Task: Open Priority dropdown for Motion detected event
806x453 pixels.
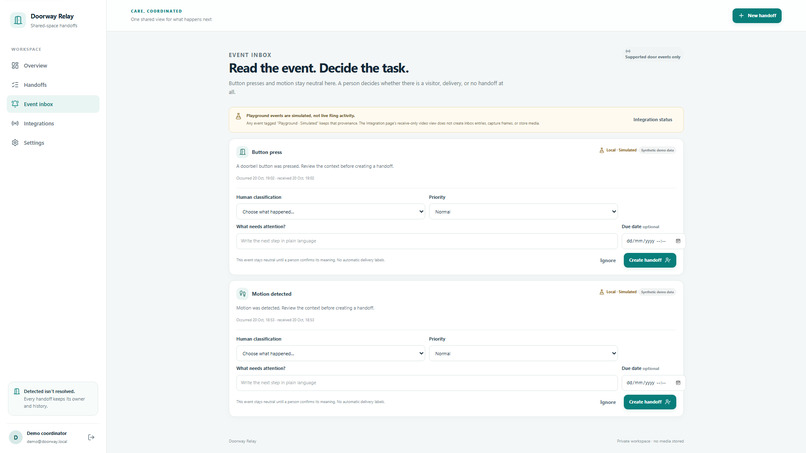Action: tap(523, 354)
